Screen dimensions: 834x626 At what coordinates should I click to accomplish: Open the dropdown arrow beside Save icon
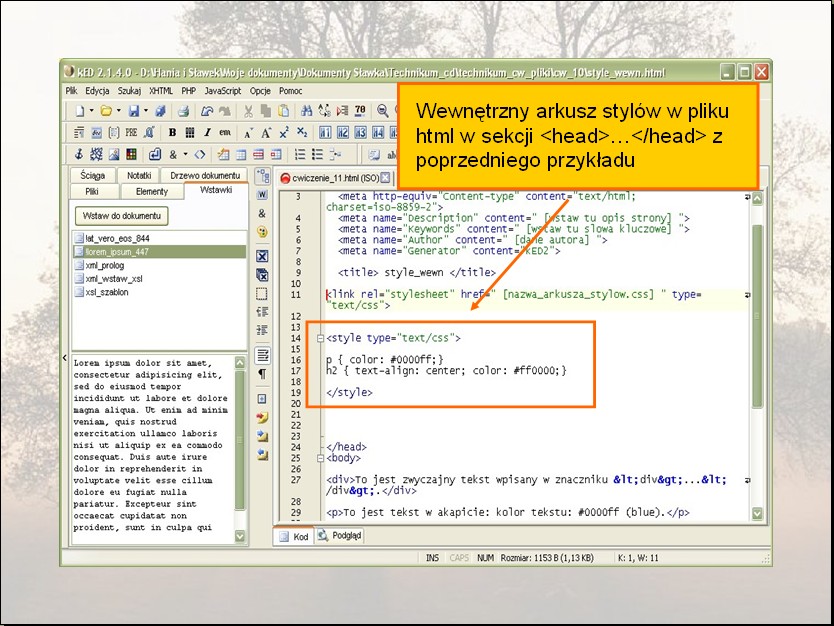[147, 111]
